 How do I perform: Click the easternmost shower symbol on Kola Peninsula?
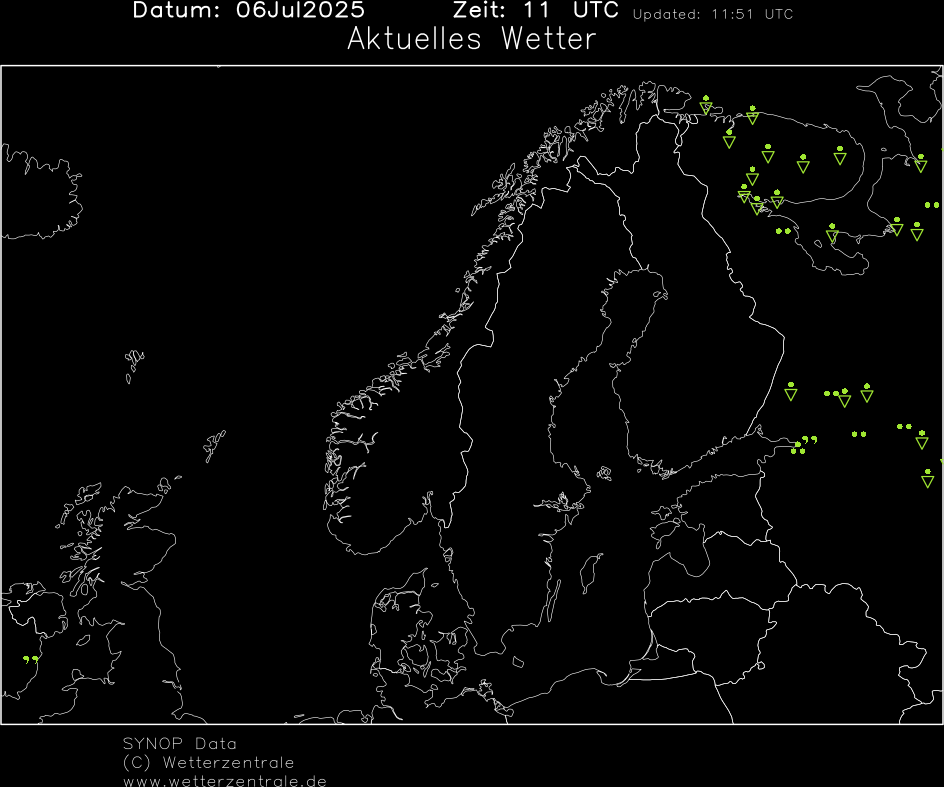click(x=840, y=155)
